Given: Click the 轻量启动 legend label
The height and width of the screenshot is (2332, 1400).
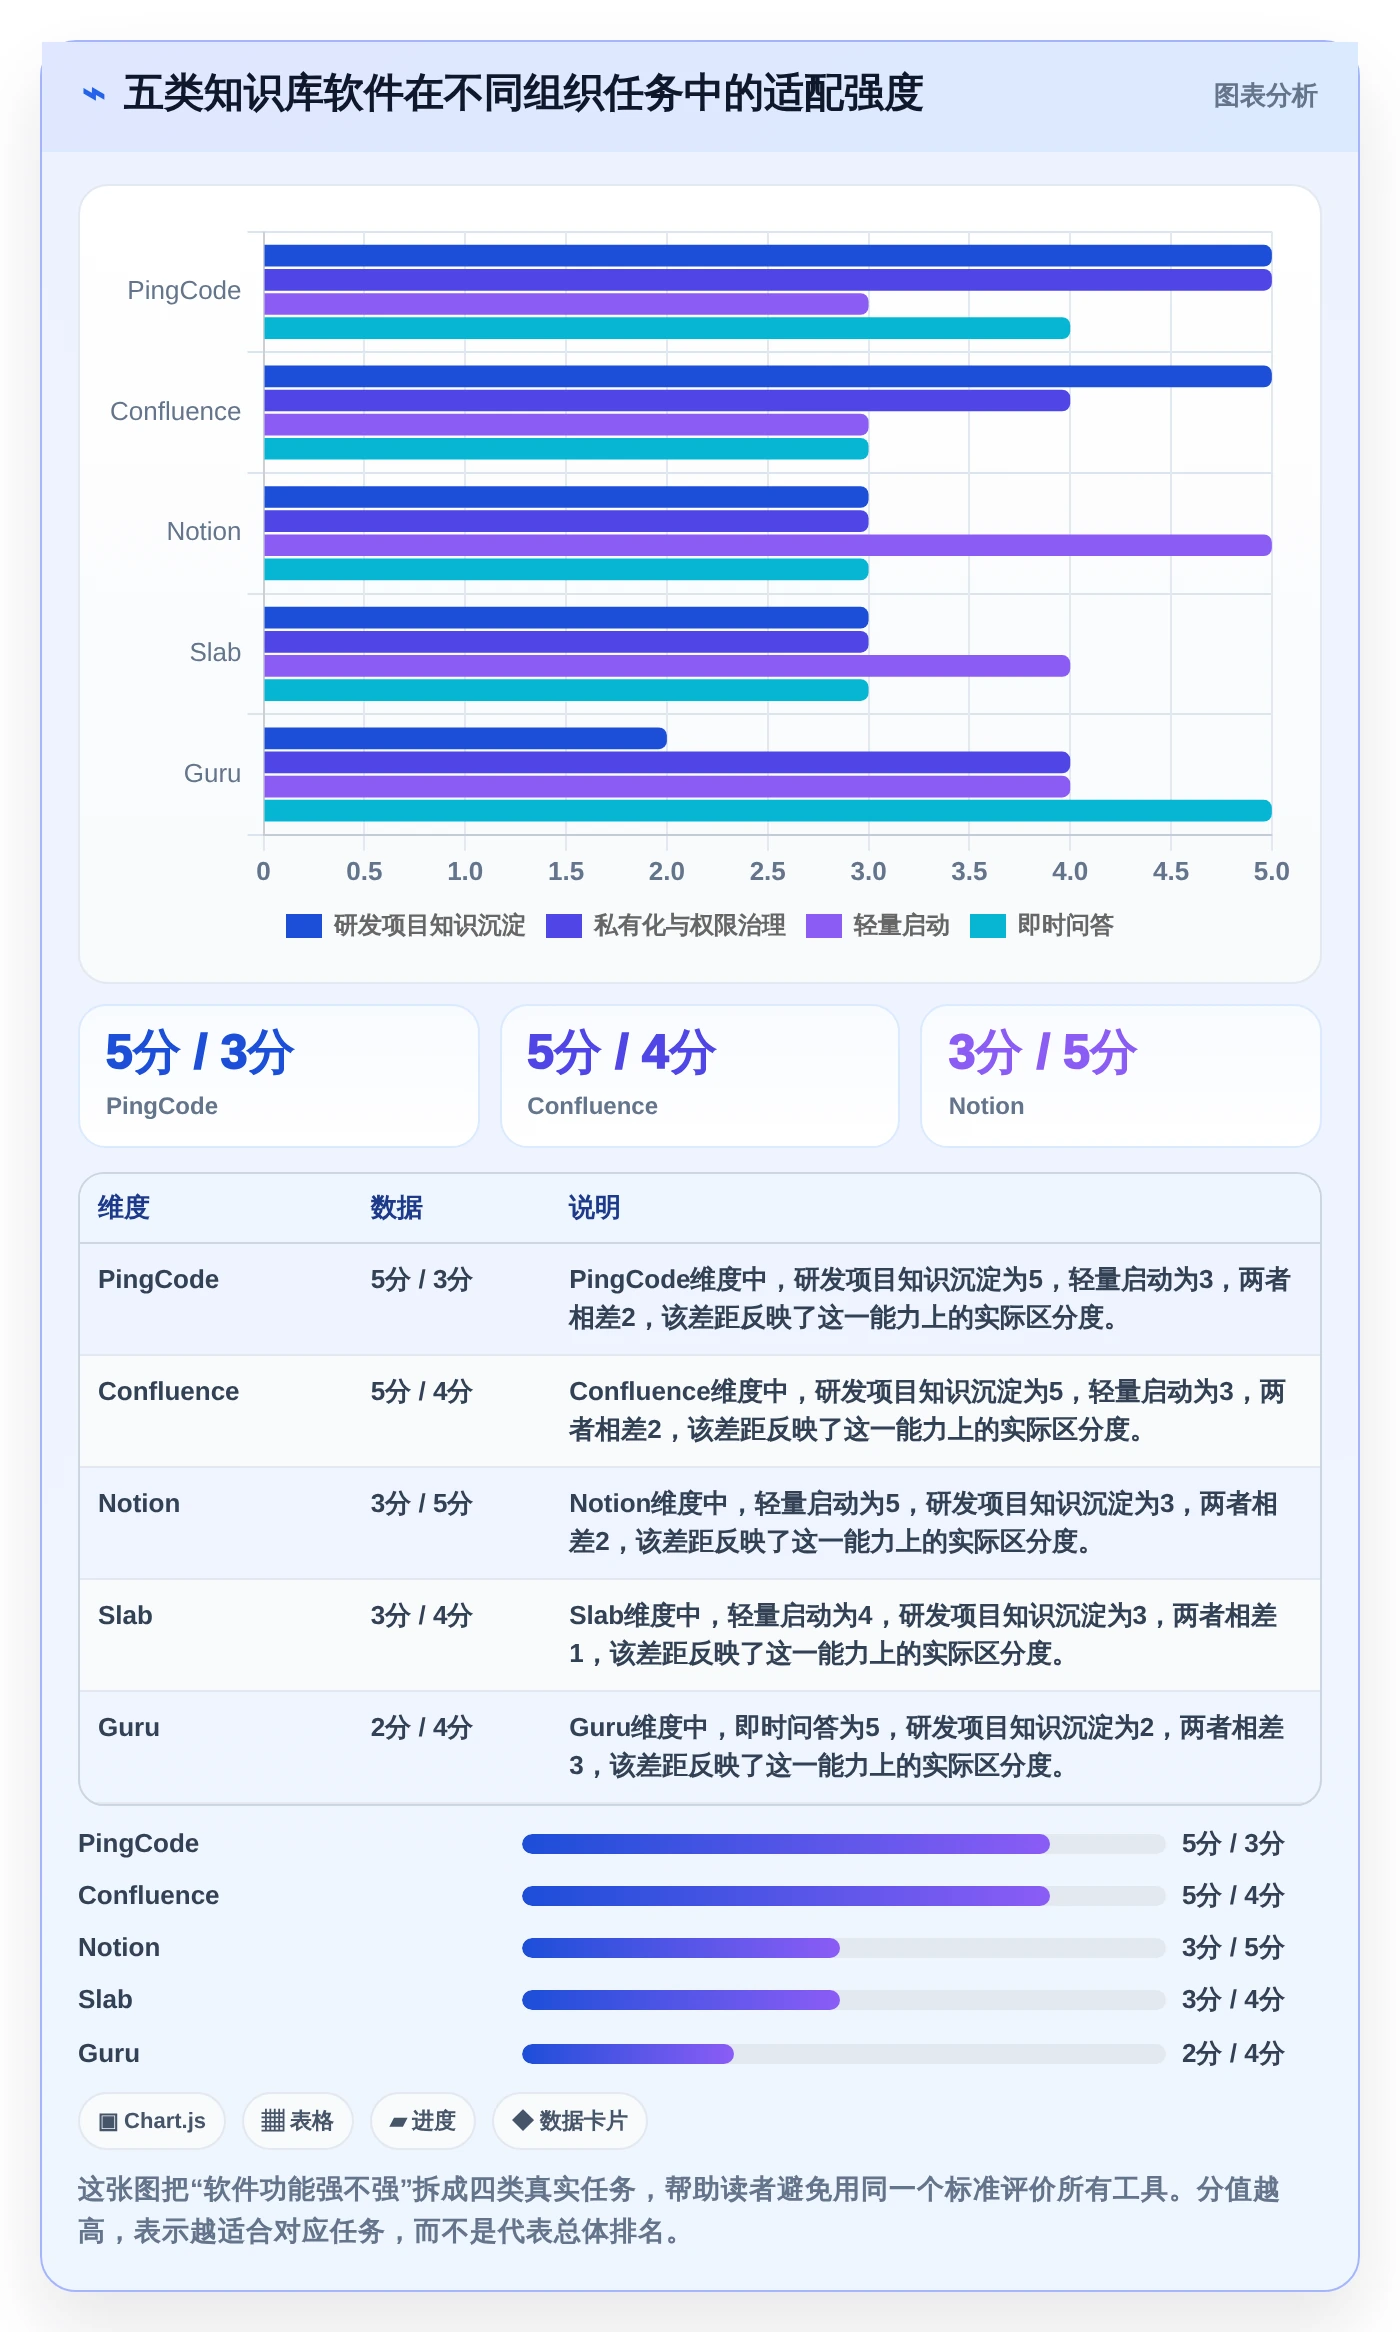Looking at the screenshot, I should tap(901, 926).
